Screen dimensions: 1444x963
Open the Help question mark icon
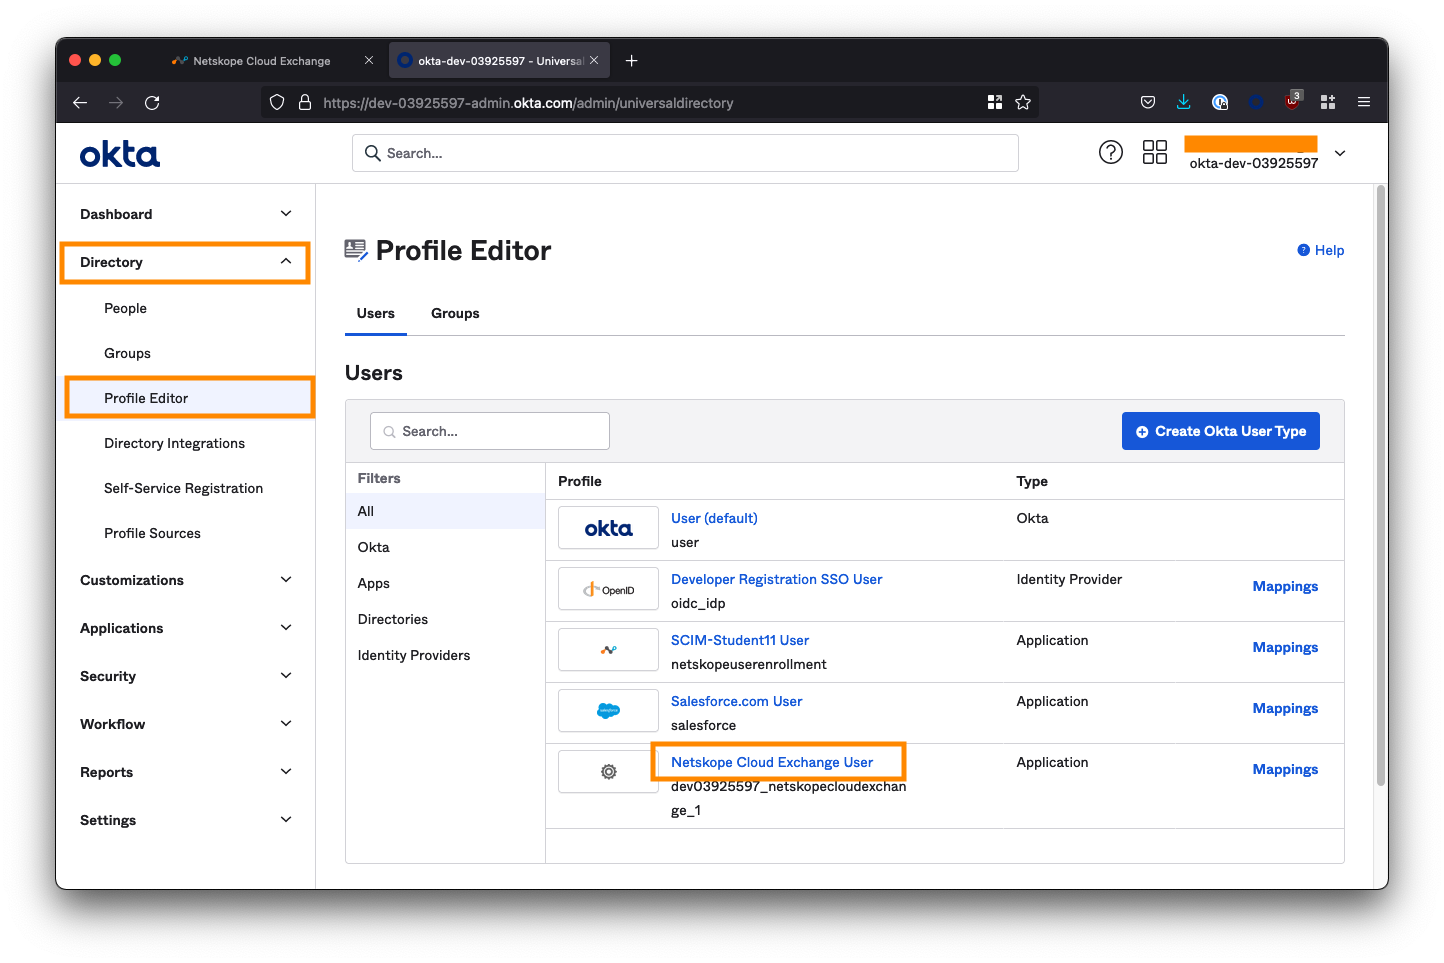pos(1111,152)
